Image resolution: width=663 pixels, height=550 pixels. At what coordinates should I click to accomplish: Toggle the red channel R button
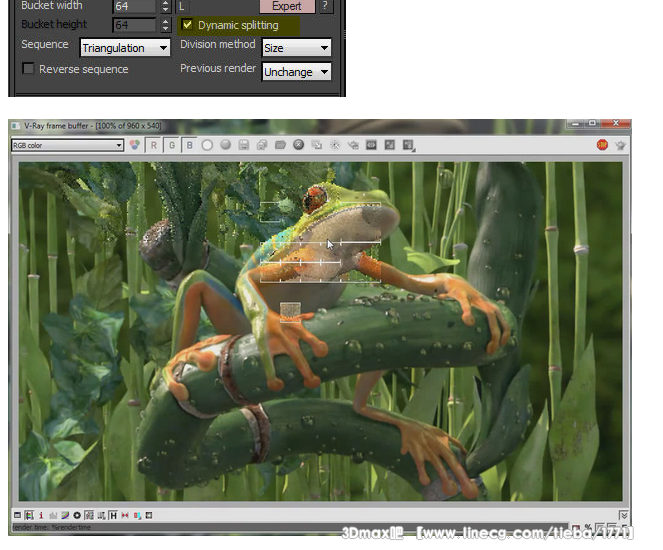153,145
